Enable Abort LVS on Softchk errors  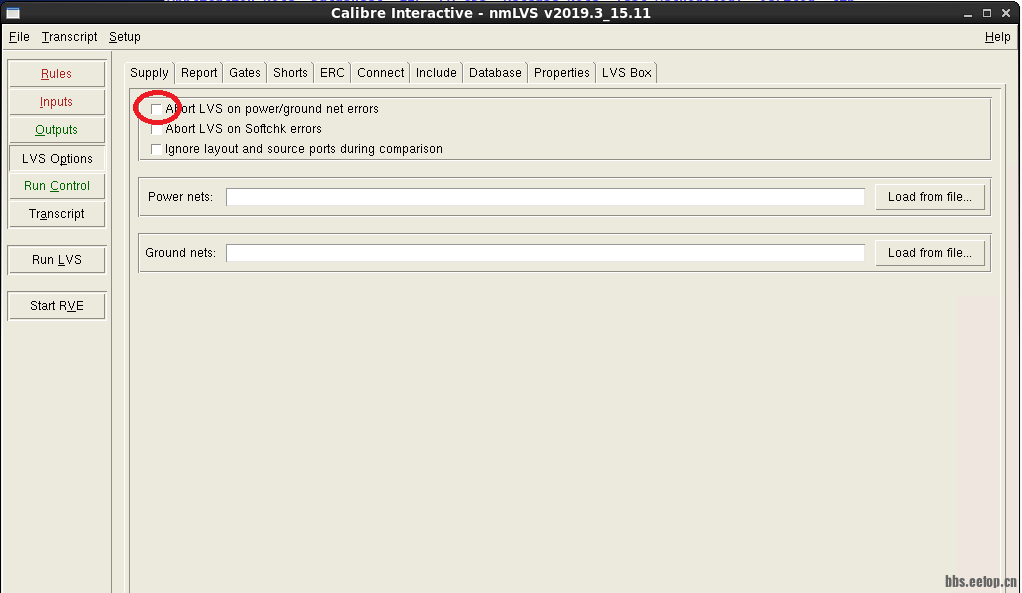click(x=156, y=129)
